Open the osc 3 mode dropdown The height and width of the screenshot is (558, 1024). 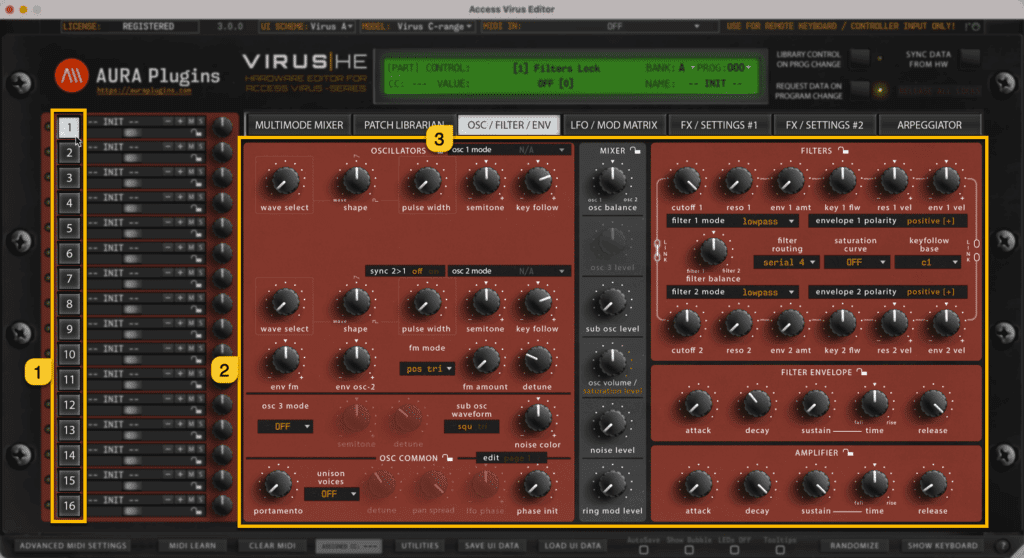[x=285, y=427]
